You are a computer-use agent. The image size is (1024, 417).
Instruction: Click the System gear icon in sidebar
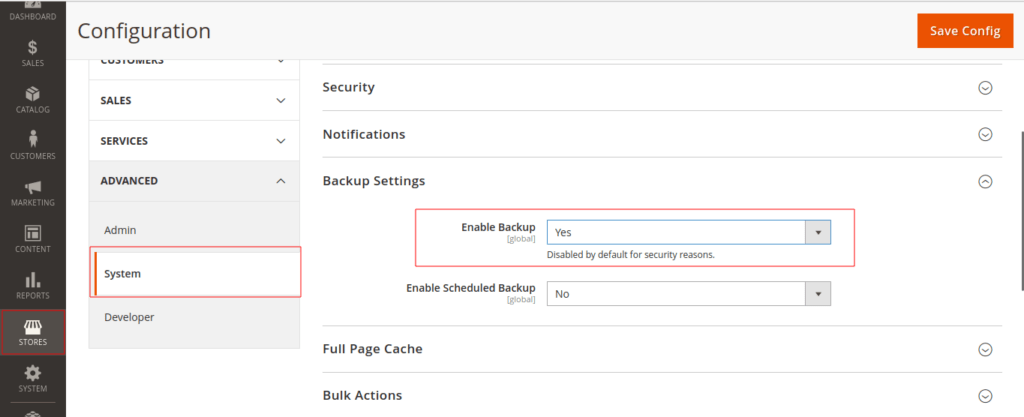[x=33, y=374]
